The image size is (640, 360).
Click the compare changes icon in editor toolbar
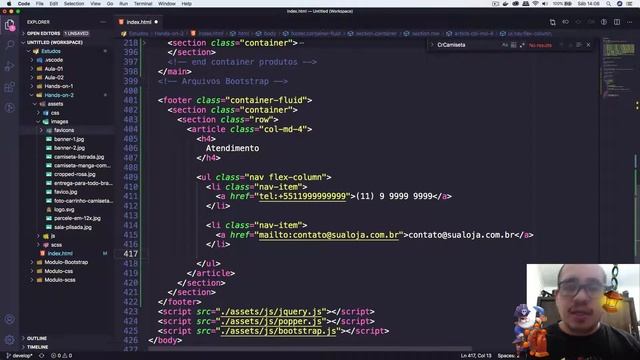552,22
